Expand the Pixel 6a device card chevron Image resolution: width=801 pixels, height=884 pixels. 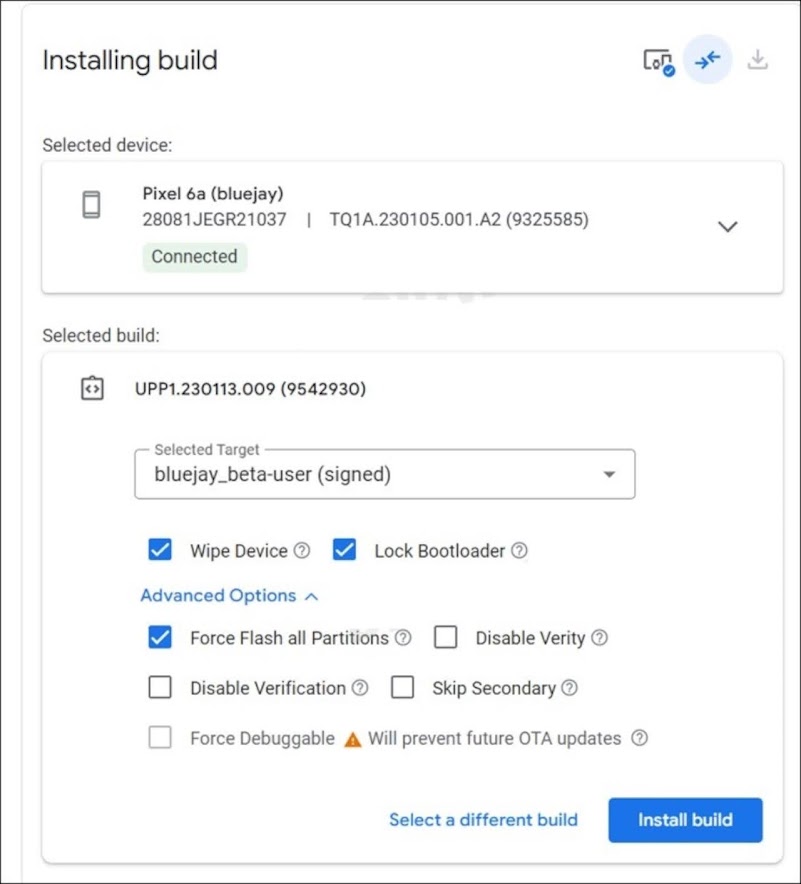click(x=728, y=226)
